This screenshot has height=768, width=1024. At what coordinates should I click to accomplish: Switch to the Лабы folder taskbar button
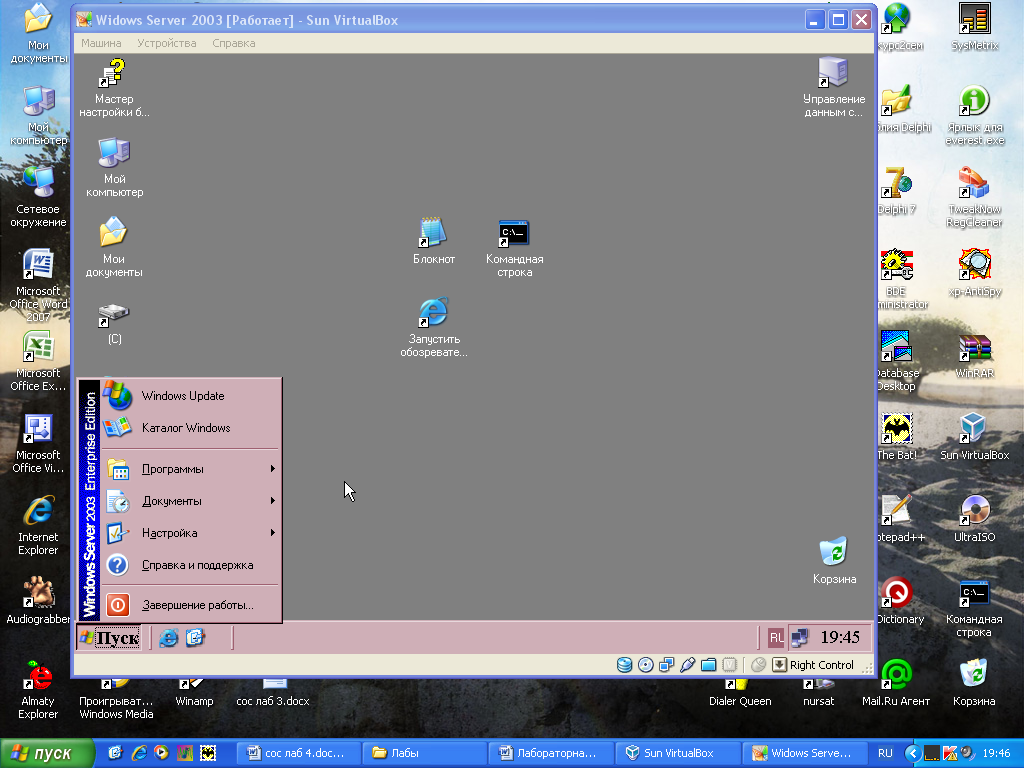point(424,753)
